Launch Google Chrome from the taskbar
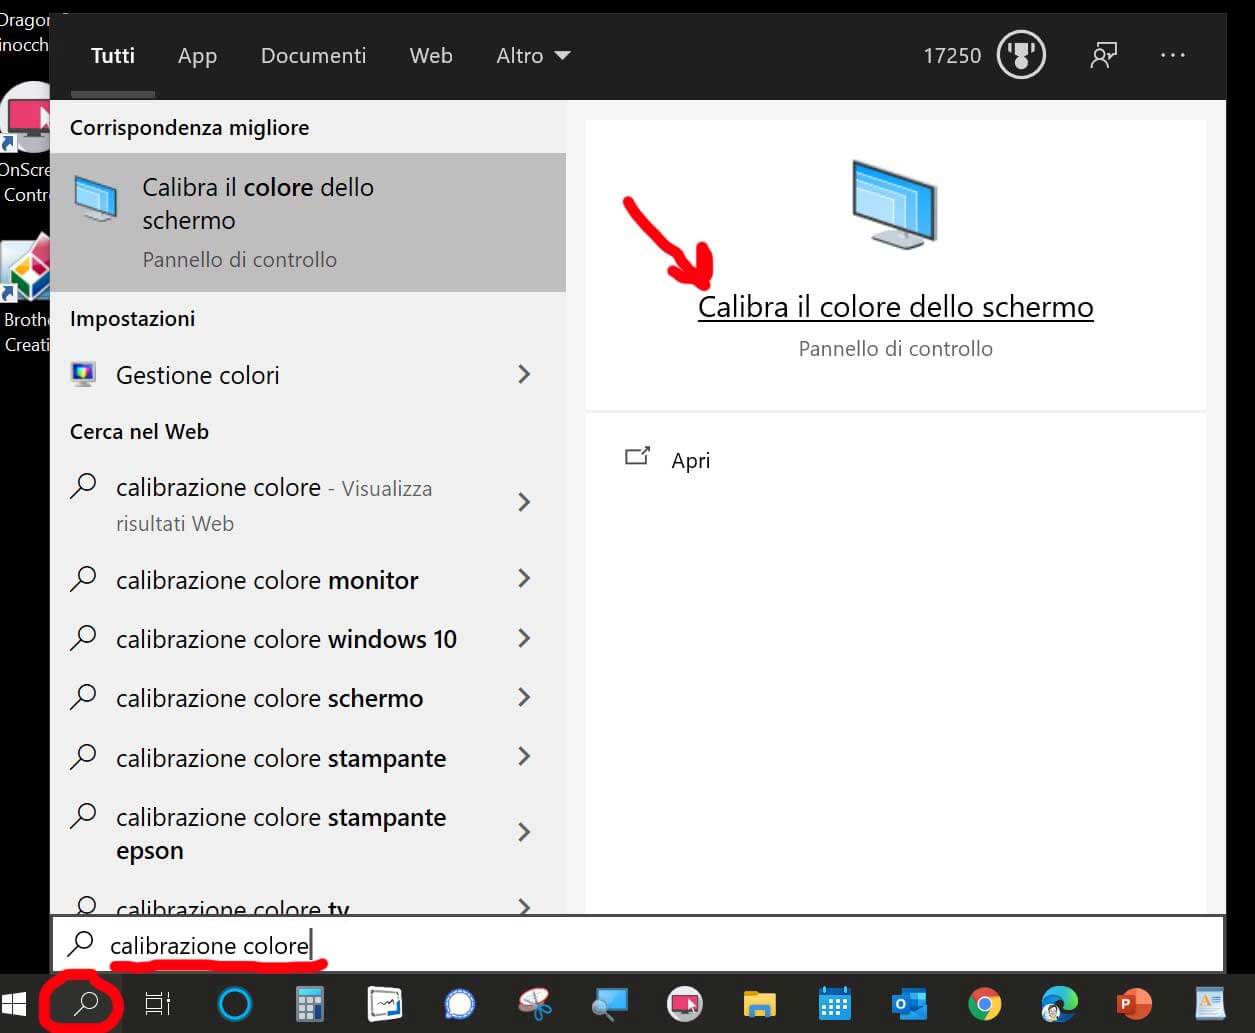Screen dimensions: 1255x1033 tap(984, 1003)
